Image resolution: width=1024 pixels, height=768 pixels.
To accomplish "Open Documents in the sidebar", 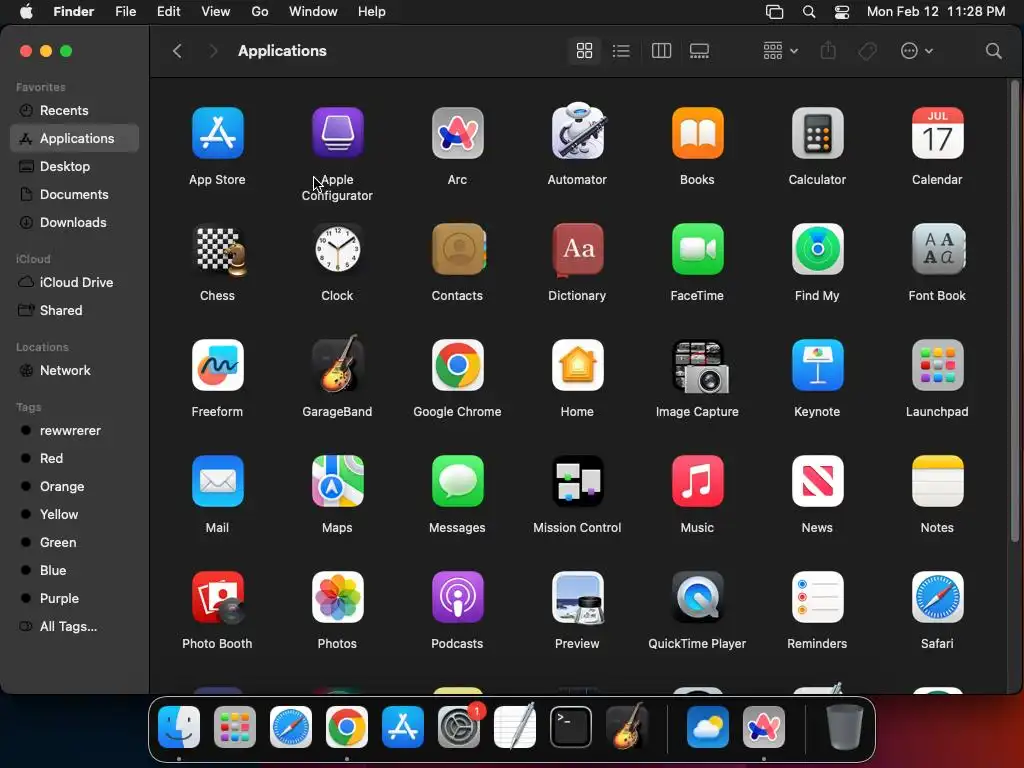I will click(x=74, y=195).
